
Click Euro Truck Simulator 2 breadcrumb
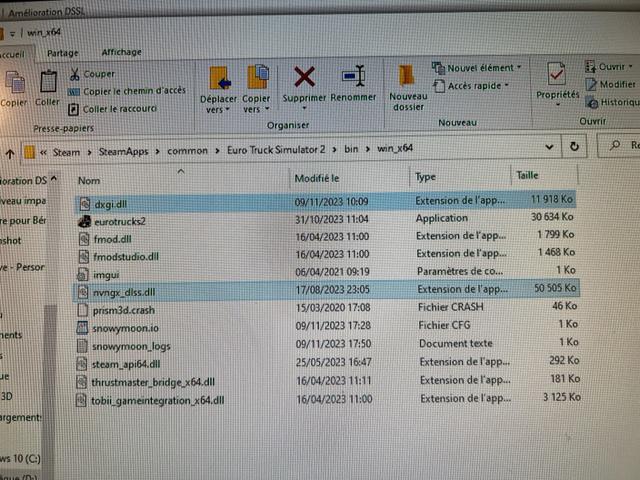(276, 150)
